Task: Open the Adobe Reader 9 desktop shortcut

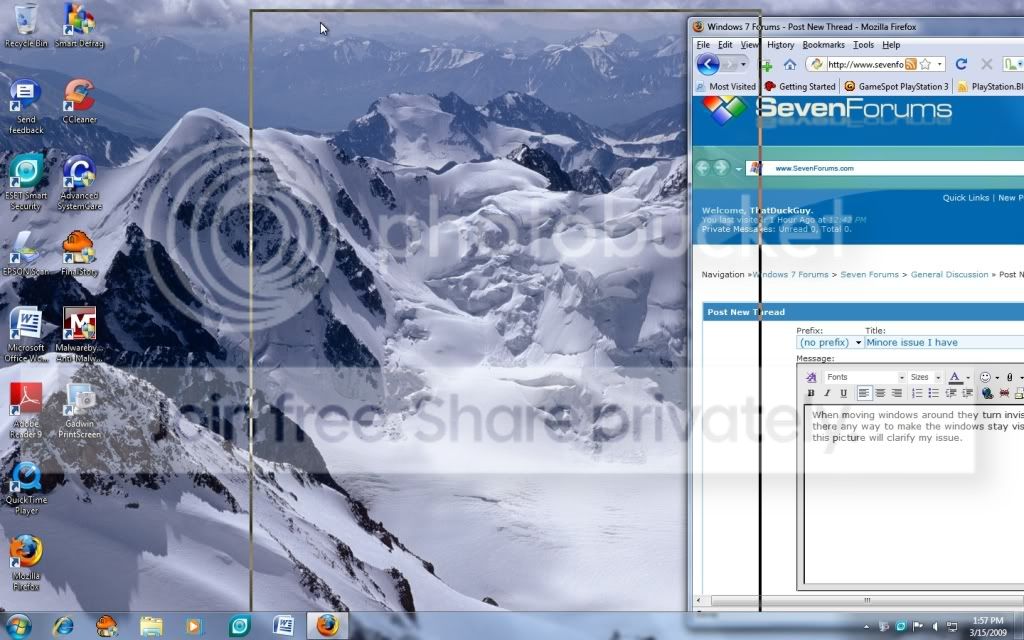Action: click(x=26, y=410)
